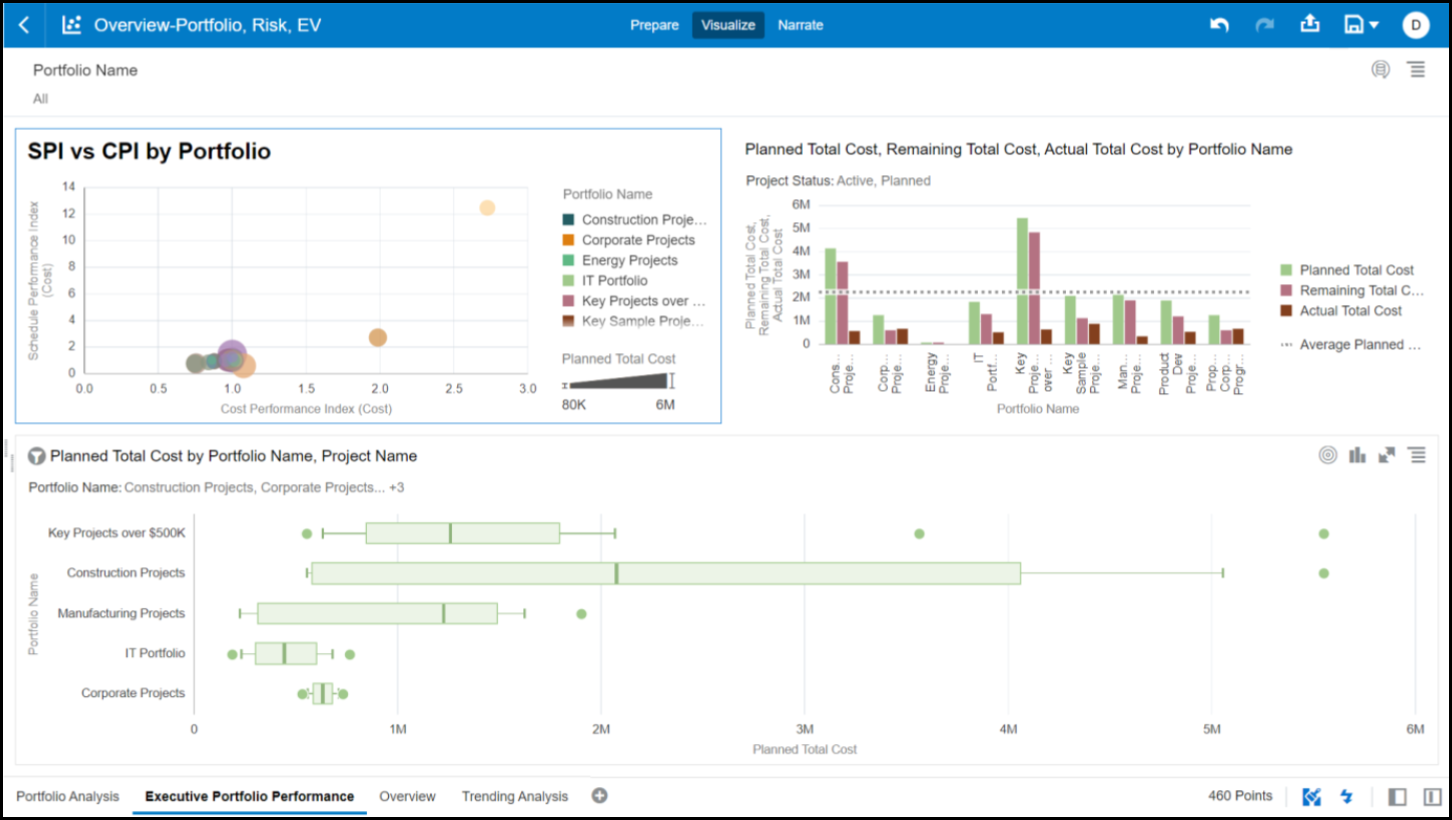The width and height of the screenshot is (1452, 820).
Task: Switch to Narrate mode
Action: click(x=801, y=25)
